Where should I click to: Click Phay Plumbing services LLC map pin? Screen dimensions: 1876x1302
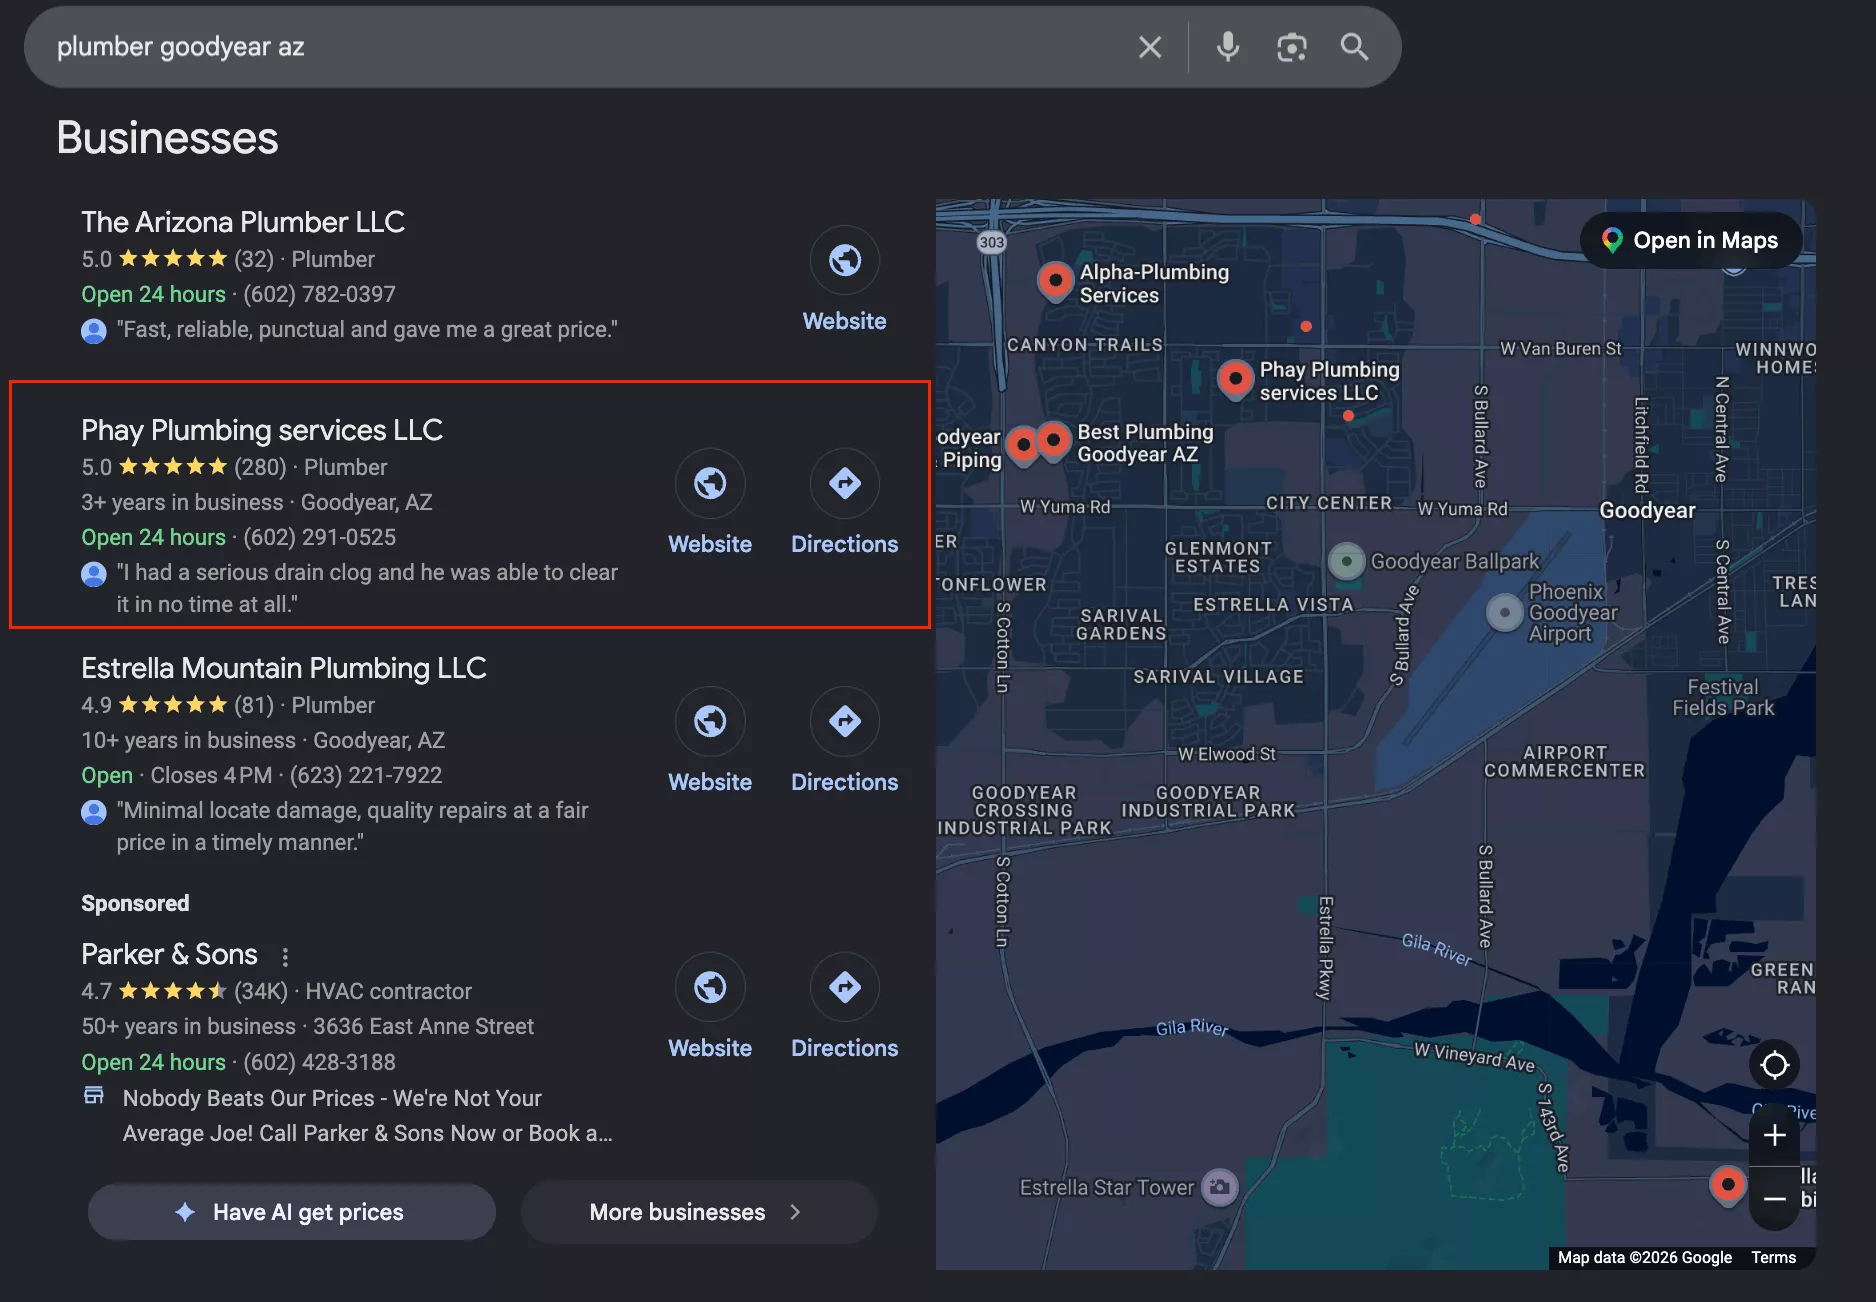pos(1236,379)
